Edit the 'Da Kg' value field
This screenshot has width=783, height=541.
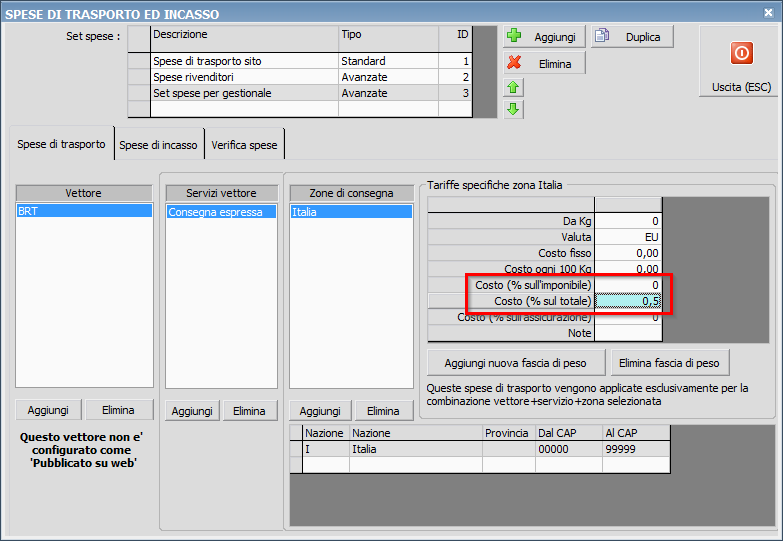click(628, 221)
